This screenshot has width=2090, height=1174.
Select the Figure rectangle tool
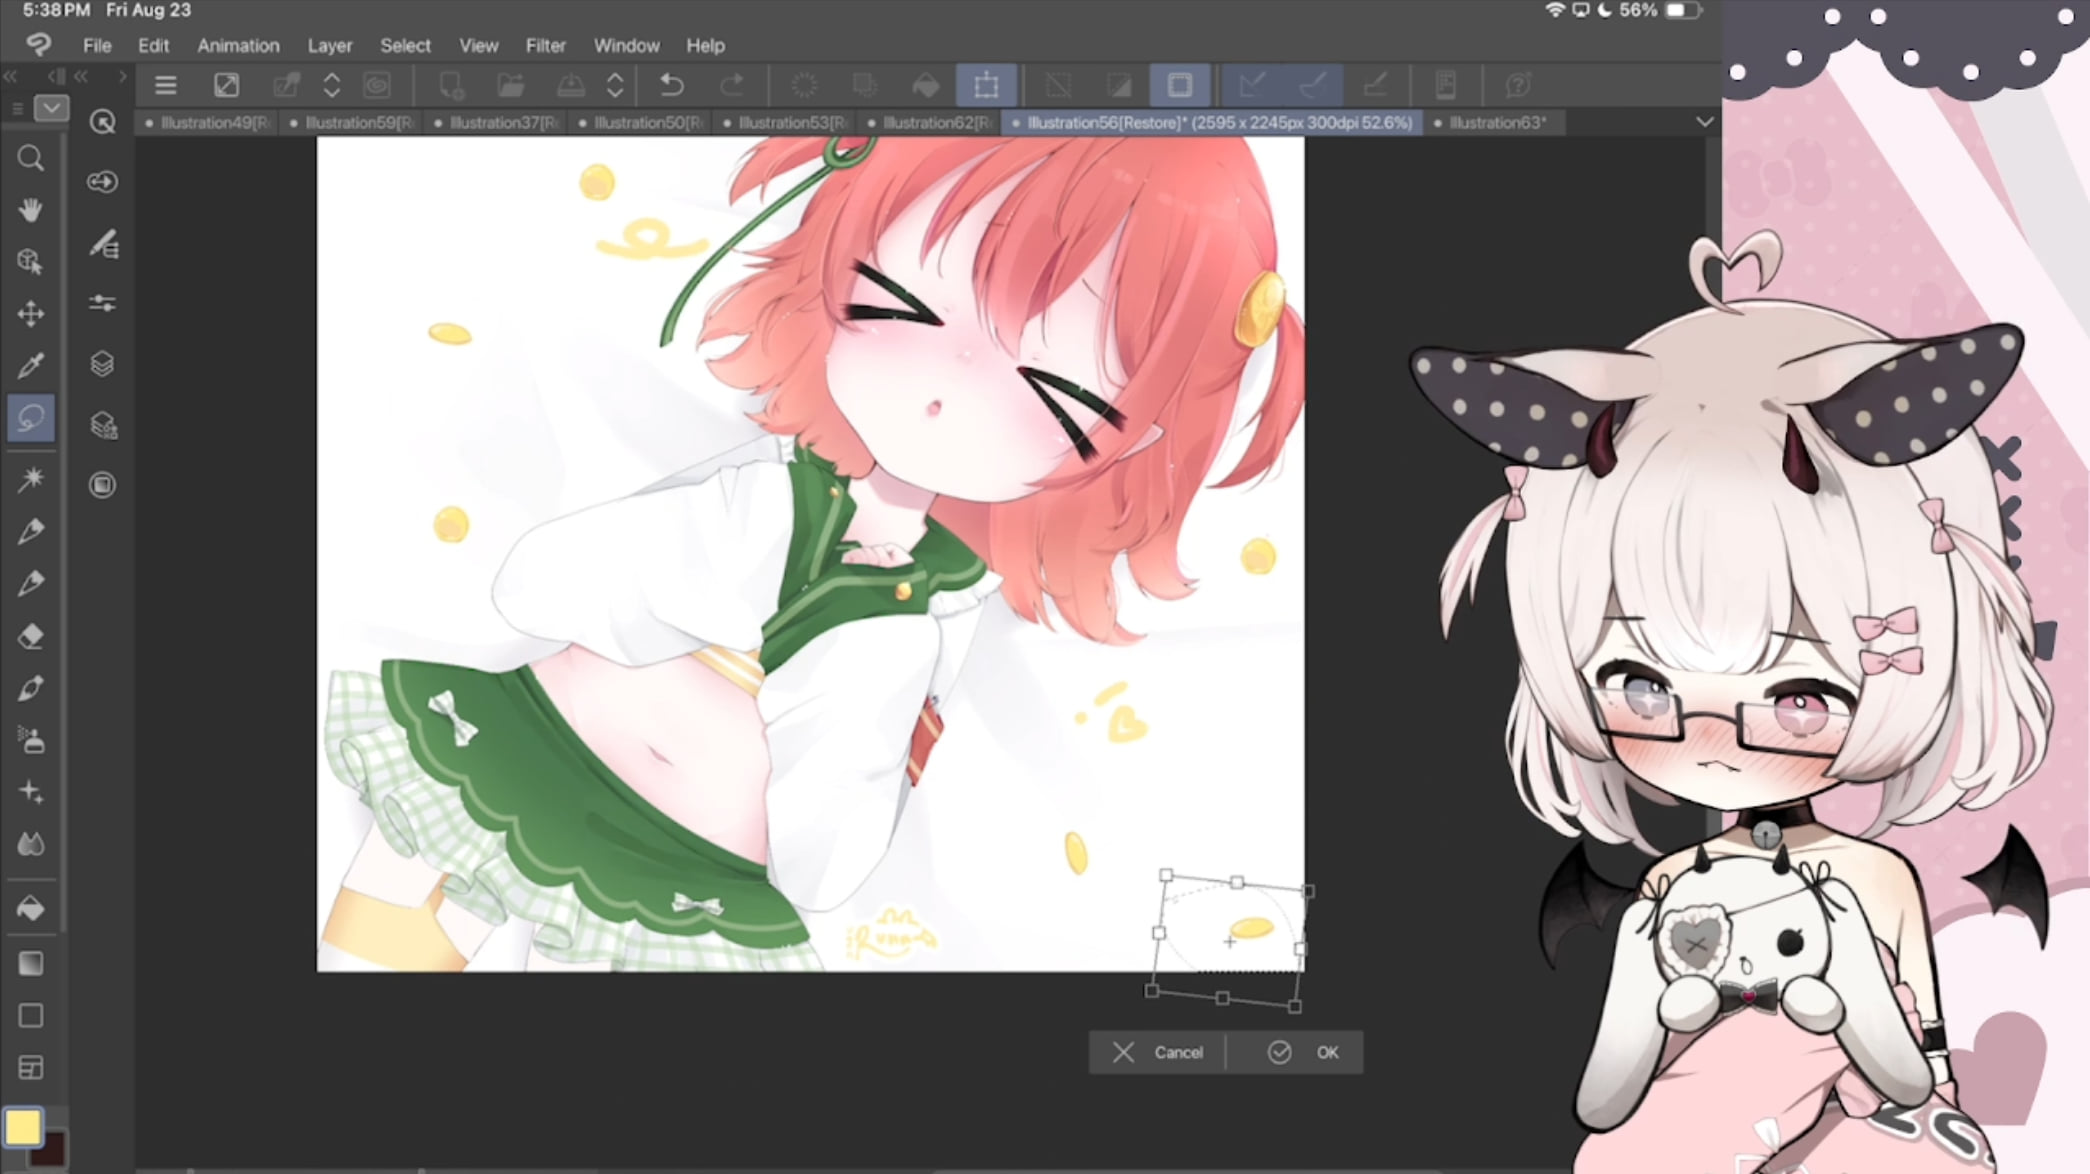point(31,1016)
